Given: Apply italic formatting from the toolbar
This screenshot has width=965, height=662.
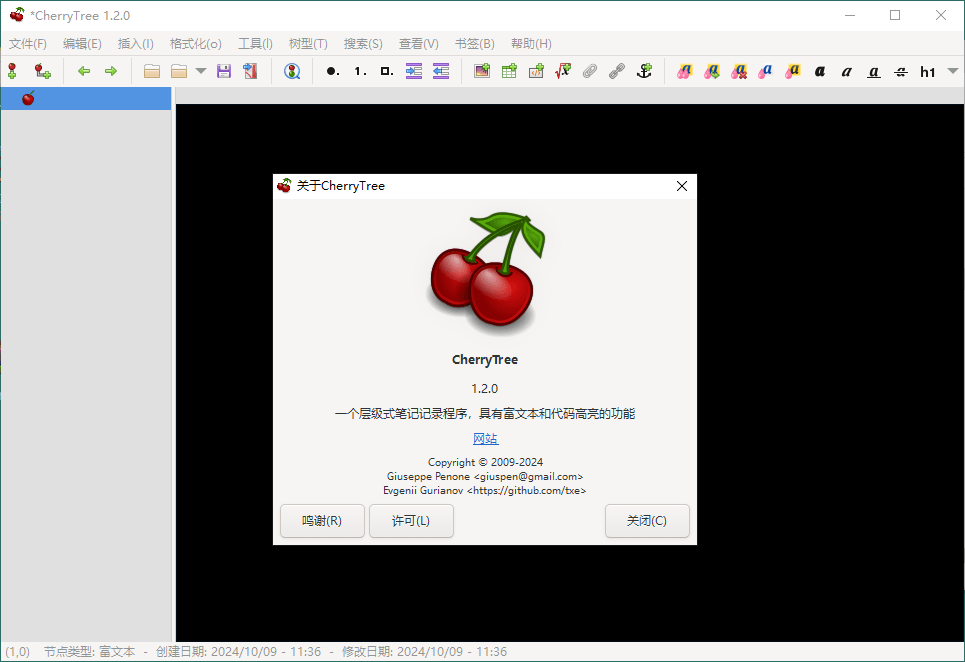Looking at the screenshot, I should coord(846,71).
